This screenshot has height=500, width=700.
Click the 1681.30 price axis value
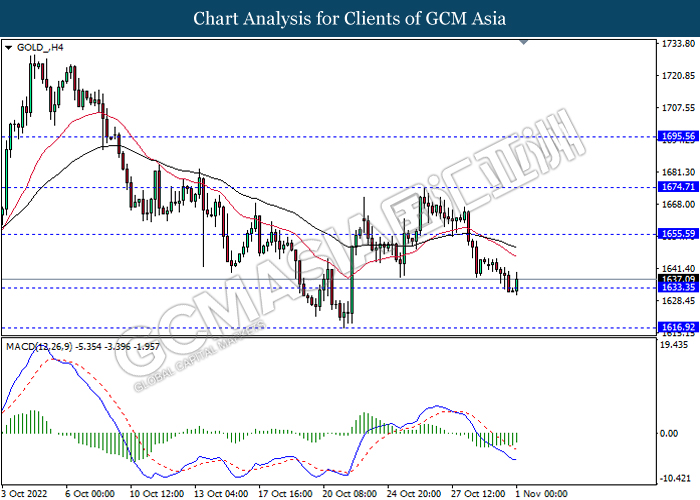coord(679,172)
